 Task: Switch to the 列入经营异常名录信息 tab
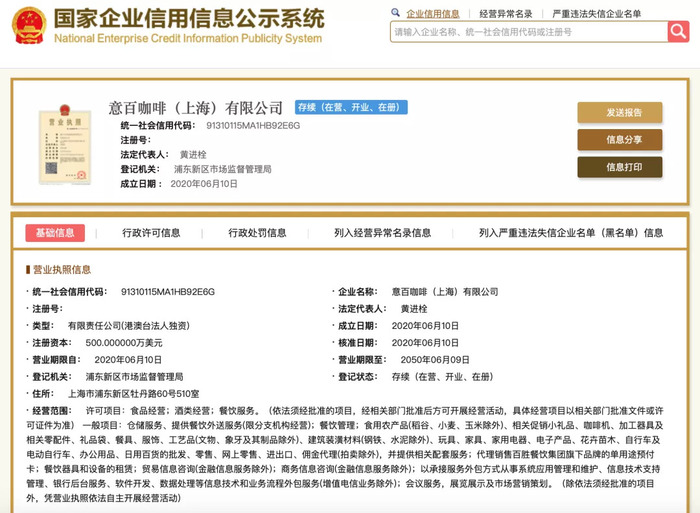[383, 233]
